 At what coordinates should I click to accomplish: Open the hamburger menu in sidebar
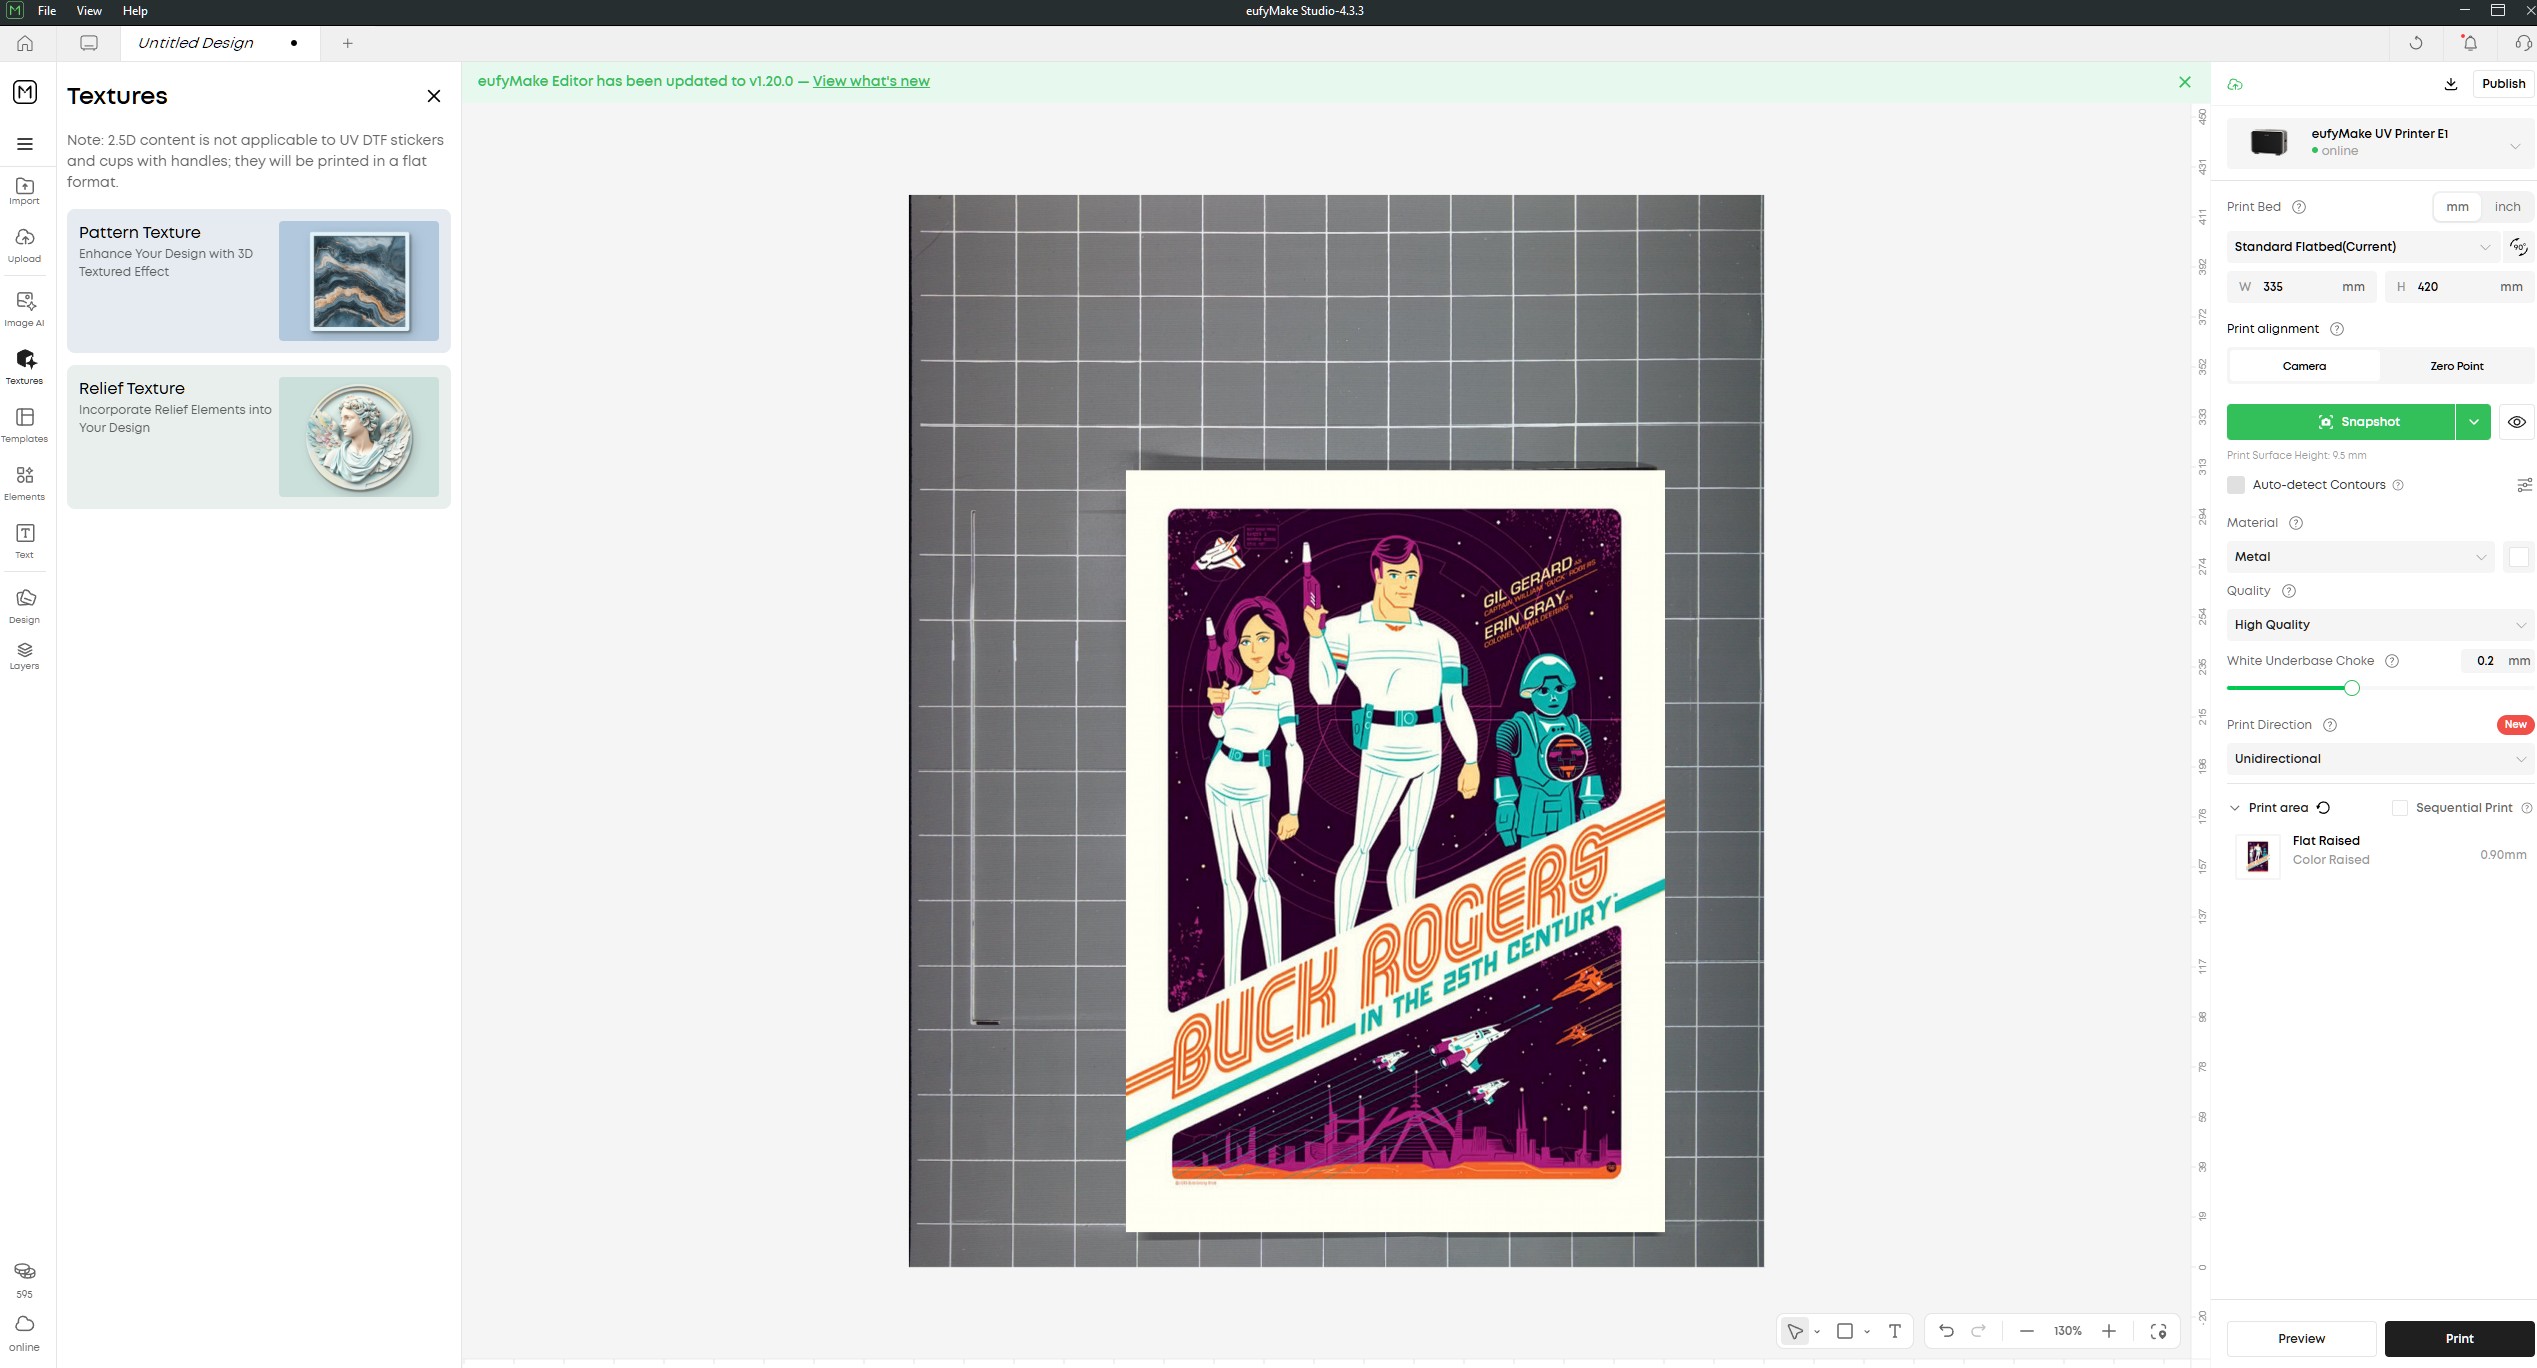[x=25, y=144]
